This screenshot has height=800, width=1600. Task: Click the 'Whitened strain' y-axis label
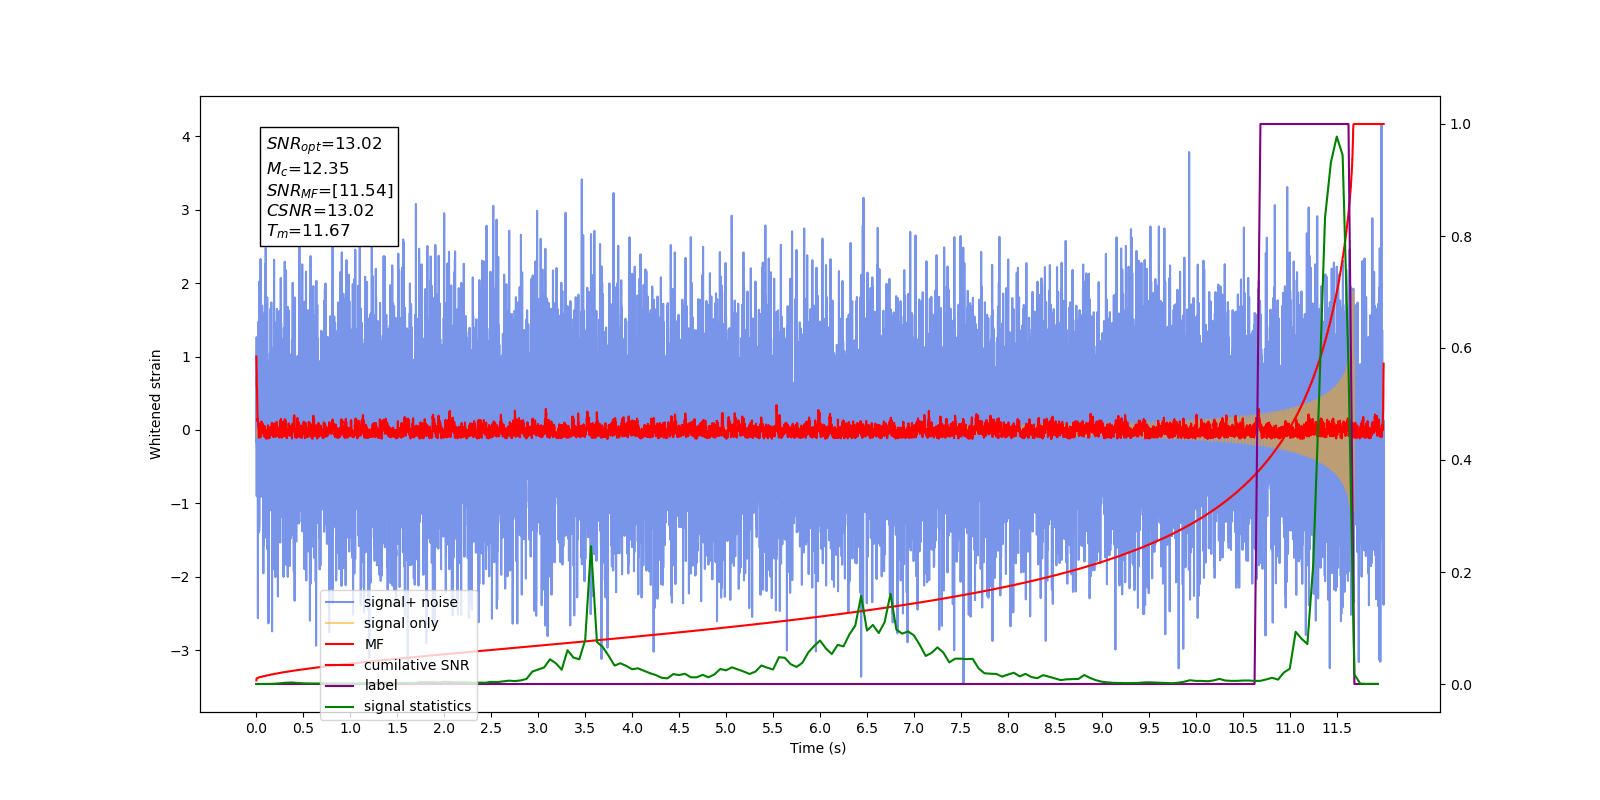pos(155,404)
